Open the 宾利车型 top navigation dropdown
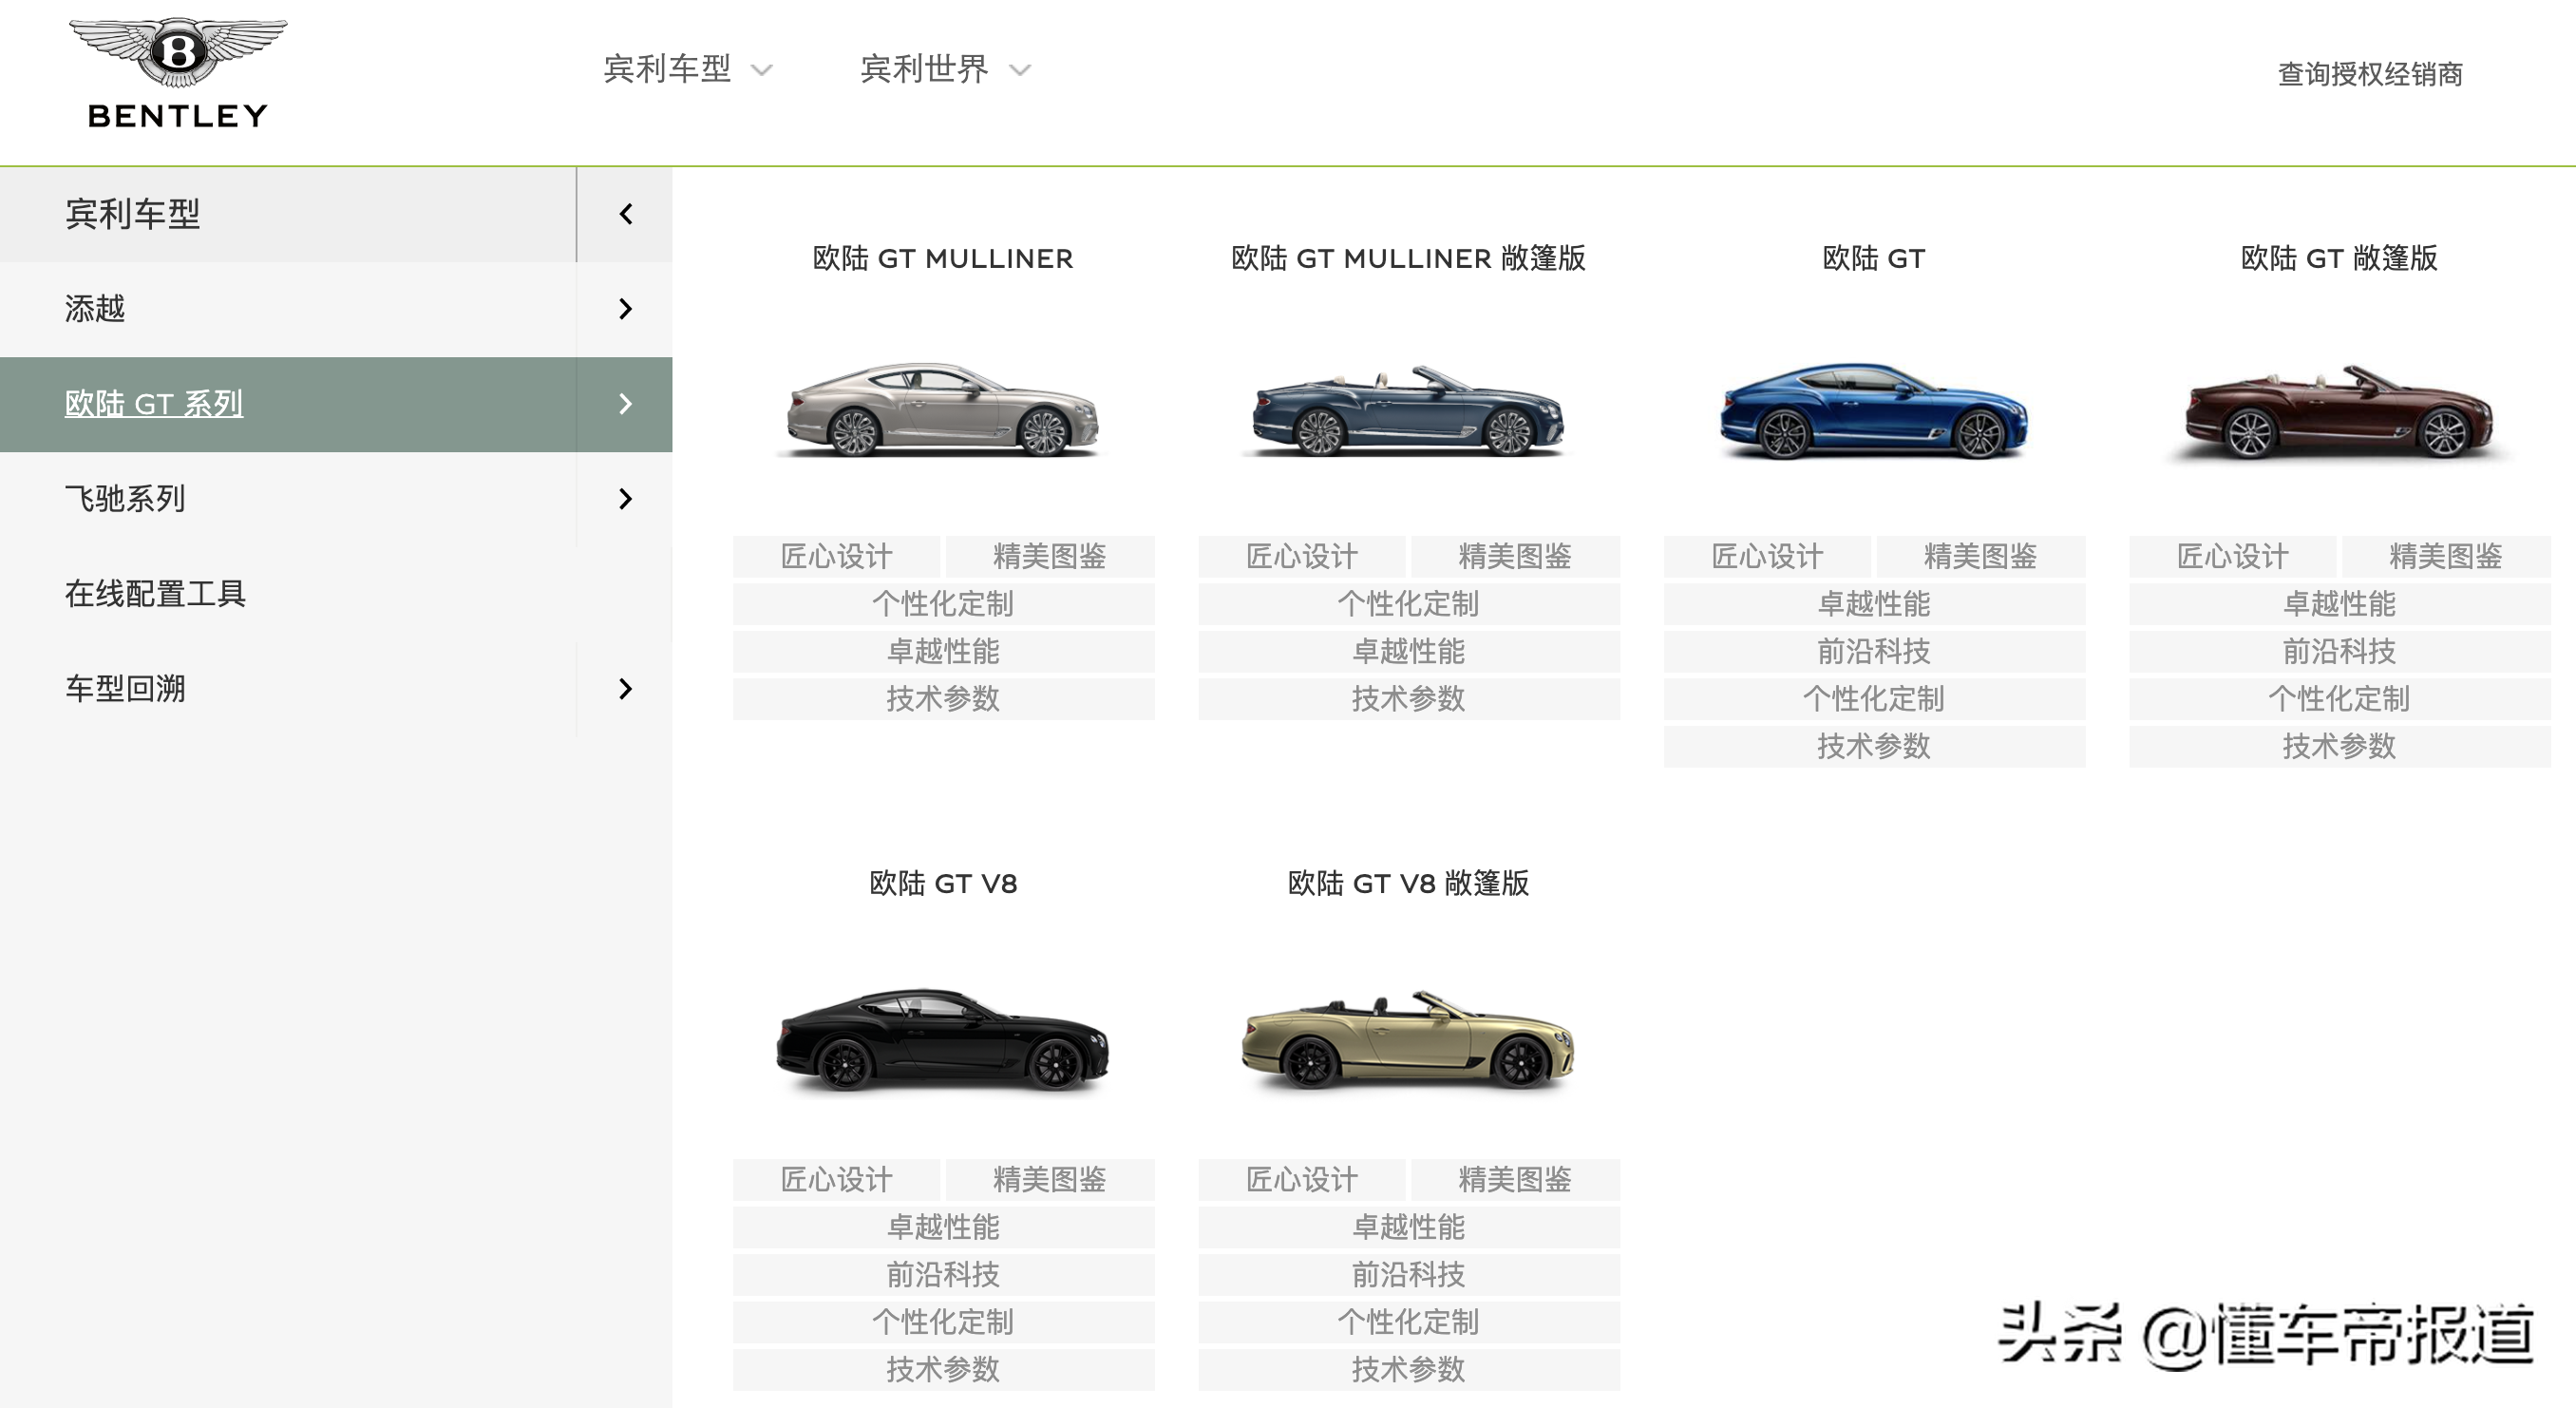 688,69
